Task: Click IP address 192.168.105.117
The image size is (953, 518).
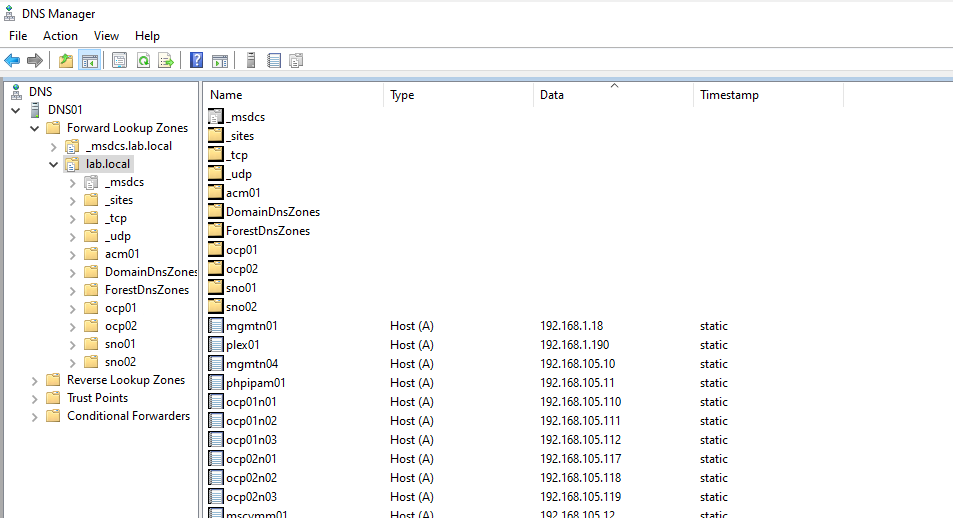Action: pyautogui.click(x=580, y=458)
